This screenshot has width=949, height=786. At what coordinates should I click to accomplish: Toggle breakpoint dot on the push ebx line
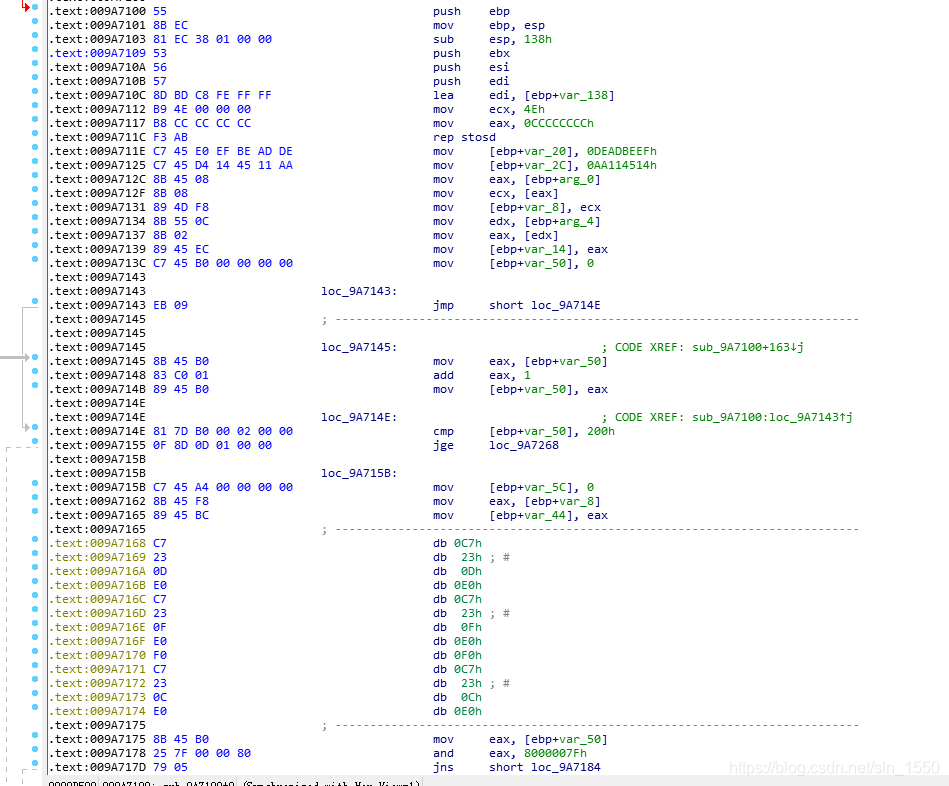35,50
